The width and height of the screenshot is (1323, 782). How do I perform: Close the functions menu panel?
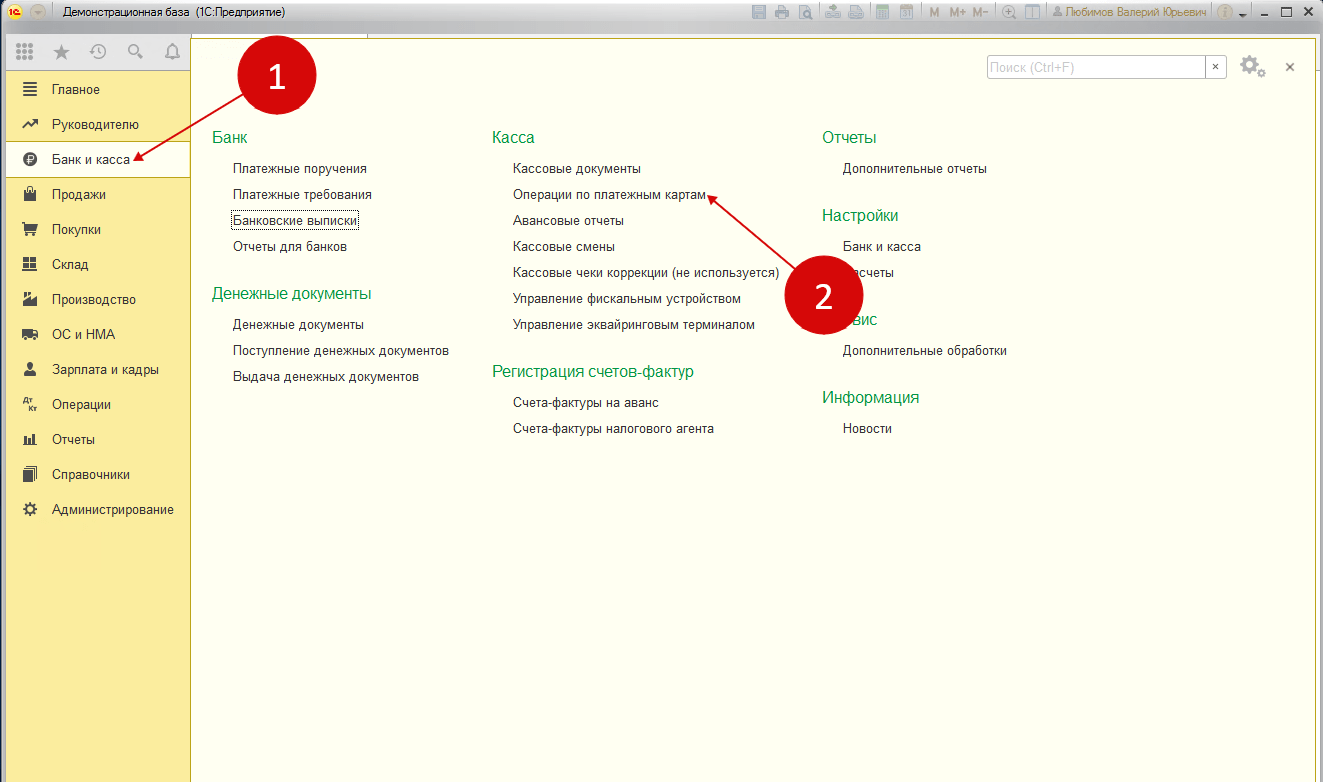click(x=1290, y=67)
